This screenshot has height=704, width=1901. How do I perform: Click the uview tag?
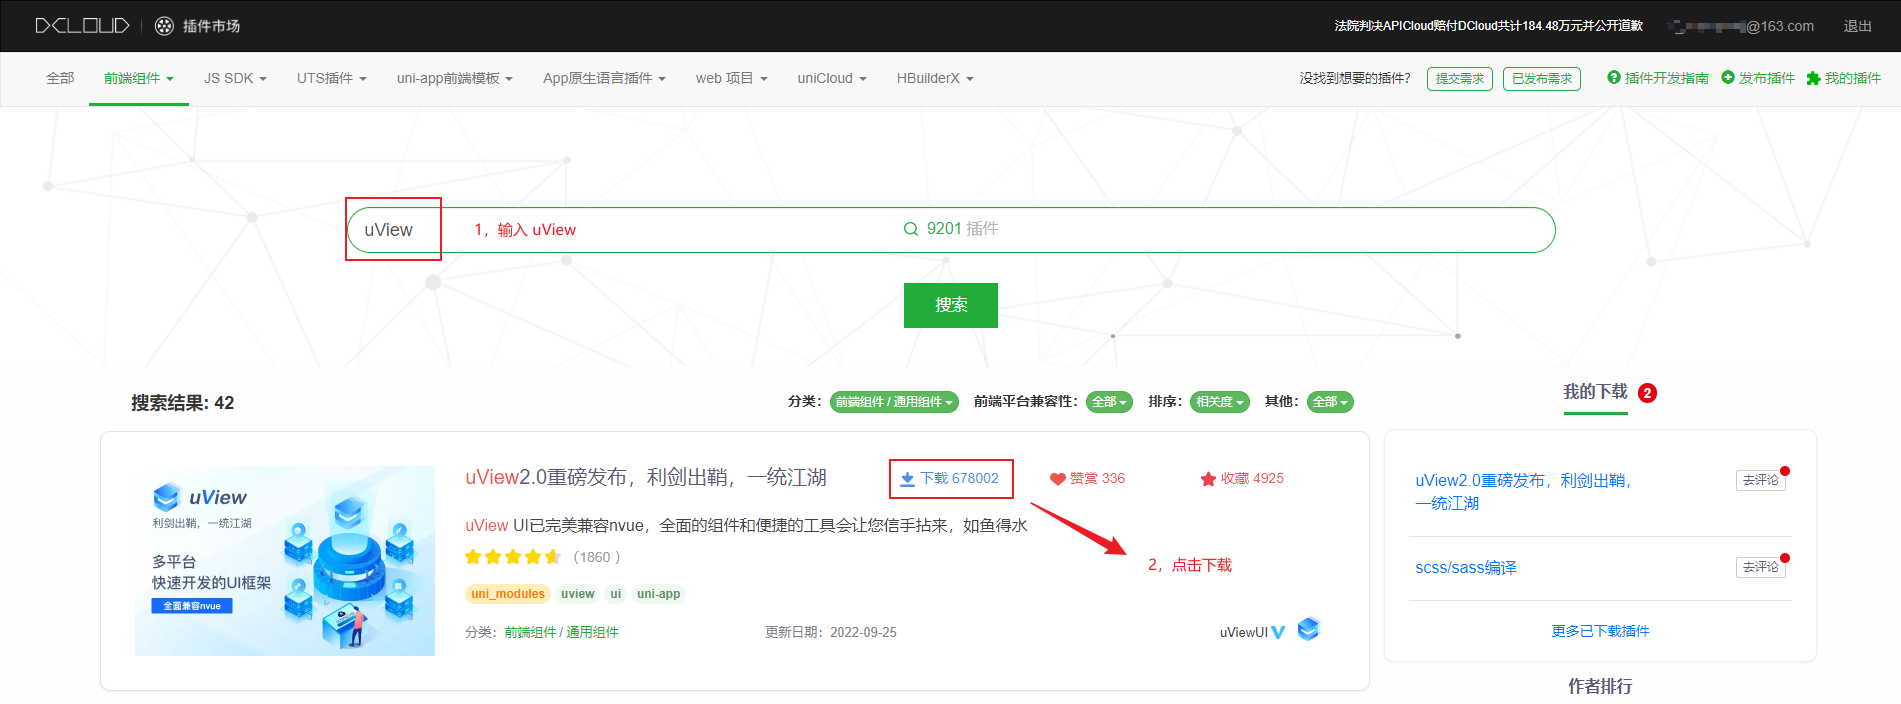tap(578, 594)
